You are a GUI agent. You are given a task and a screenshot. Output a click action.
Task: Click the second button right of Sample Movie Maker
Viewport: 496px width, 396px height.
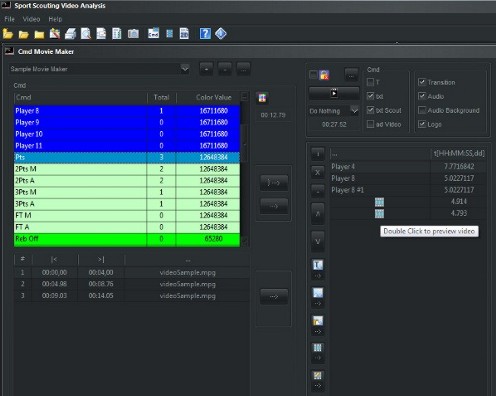pos(225,69)
